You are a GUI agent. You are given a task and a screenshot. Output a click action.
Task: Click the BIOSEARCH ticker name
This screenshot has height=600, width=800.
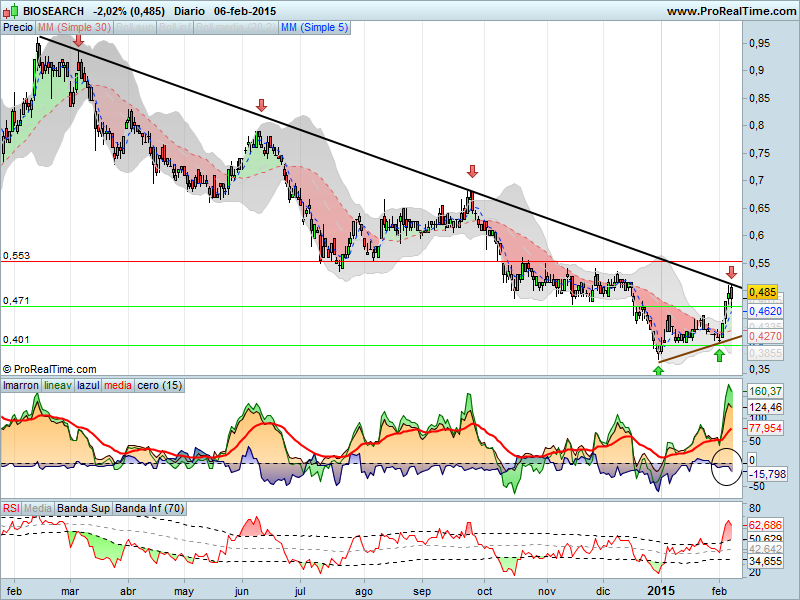pos(53,11)
